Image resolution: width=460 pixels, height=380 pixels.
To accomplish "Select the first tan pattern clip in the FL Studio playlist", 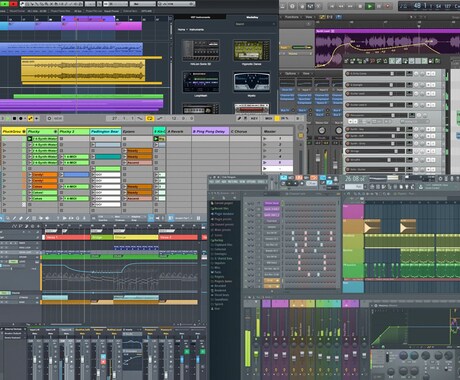I will click(x=372, y=227).
